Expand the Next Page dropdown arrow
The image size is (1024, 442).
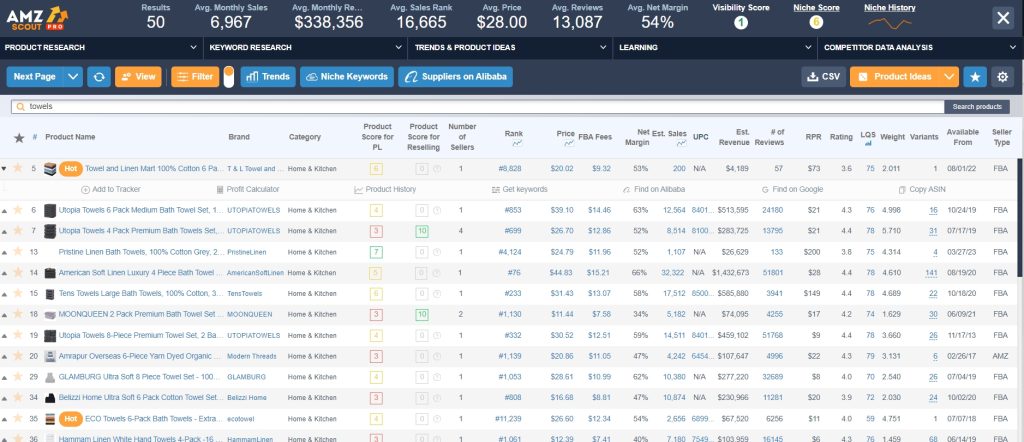(74, 76)
